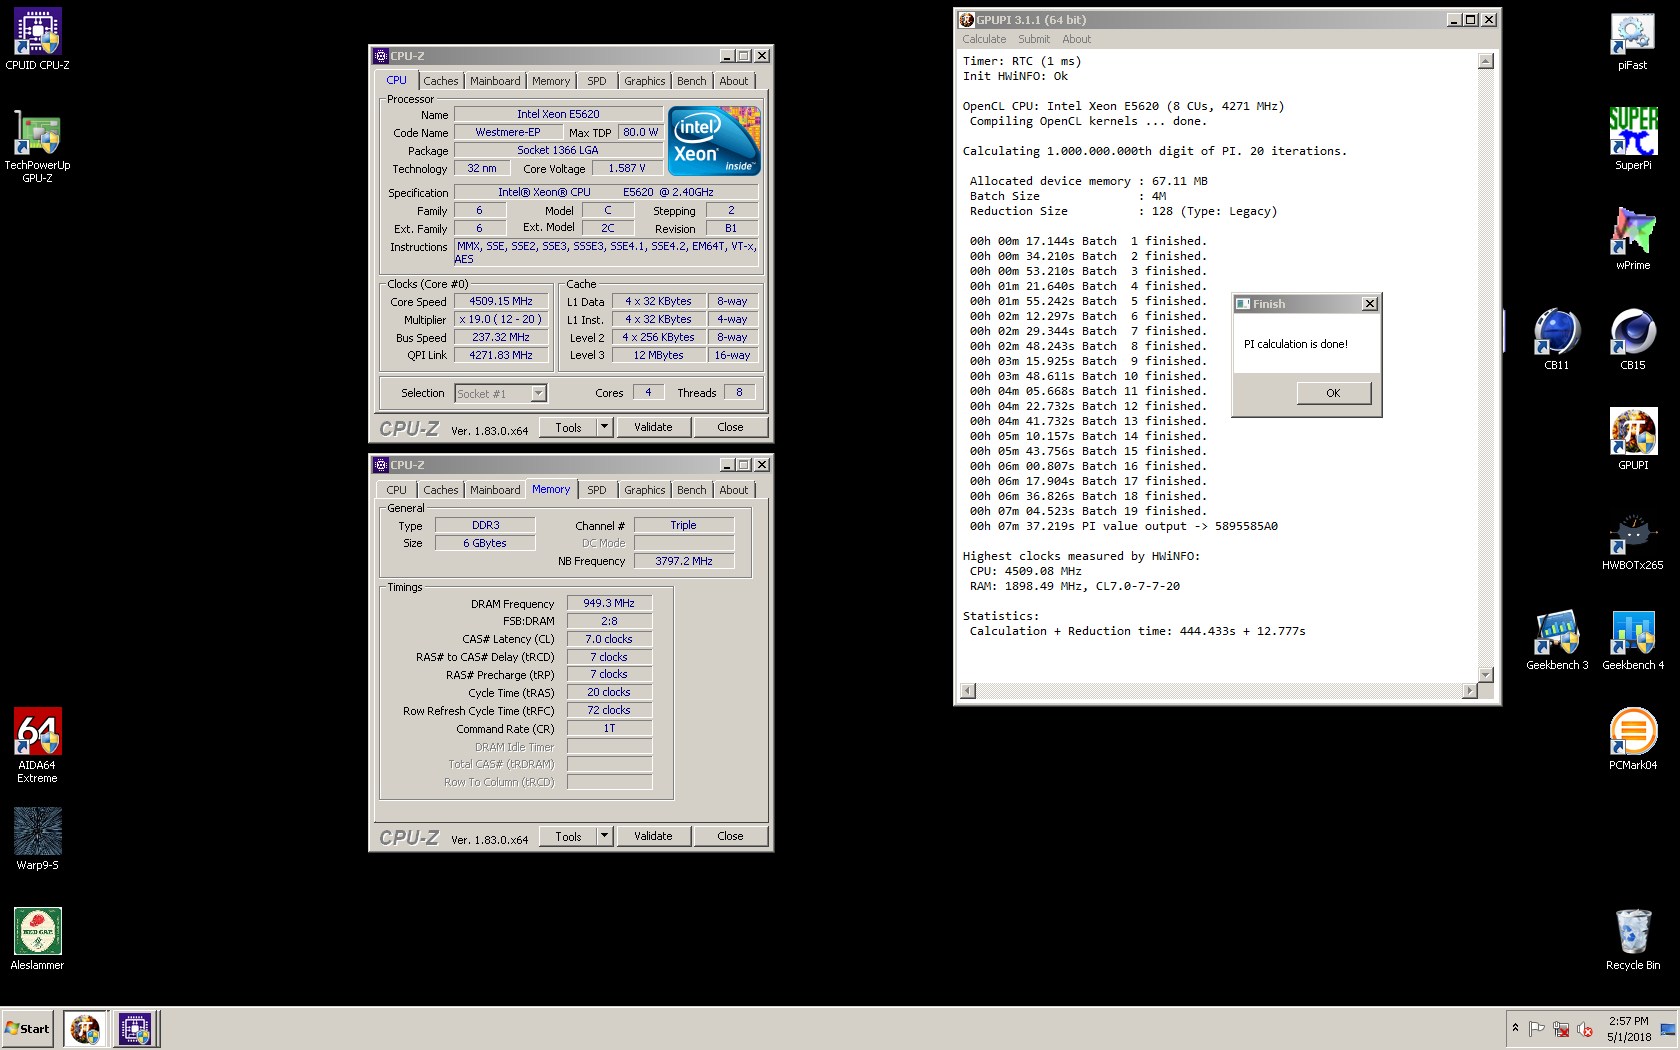Open the CB11 Cinebench icon
The width and height of the screenshot is (1680, 1050).
[1557, 340]
